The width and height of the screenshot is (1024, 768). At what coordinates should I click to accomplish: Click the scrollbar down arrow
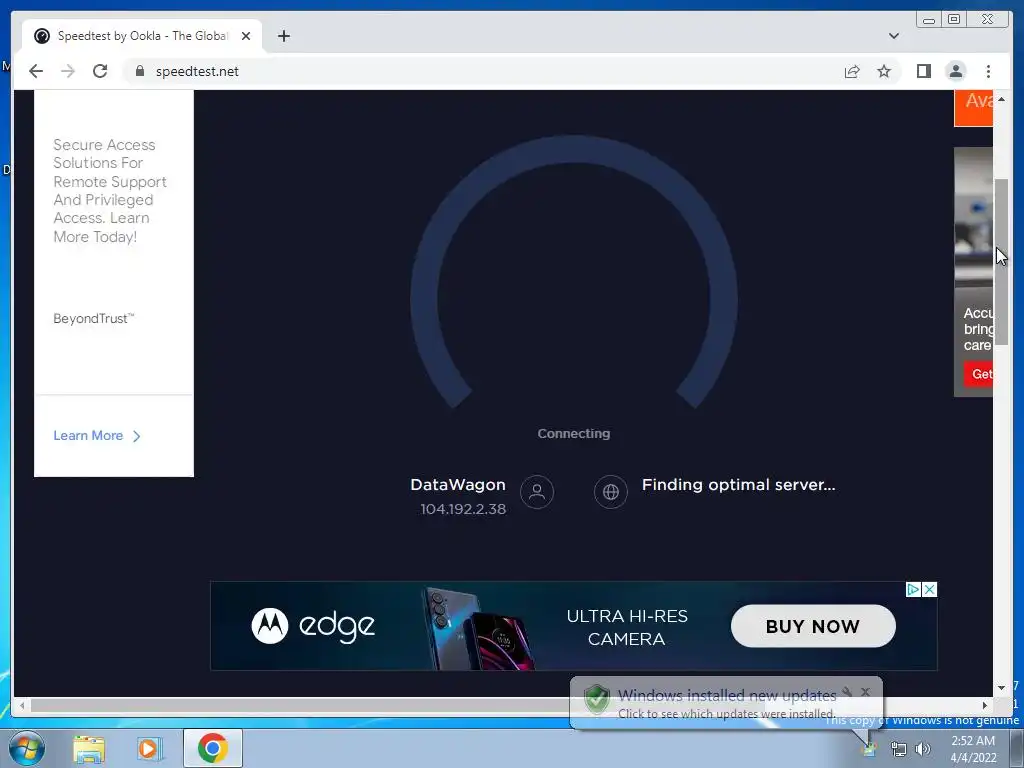[1001, 688]
